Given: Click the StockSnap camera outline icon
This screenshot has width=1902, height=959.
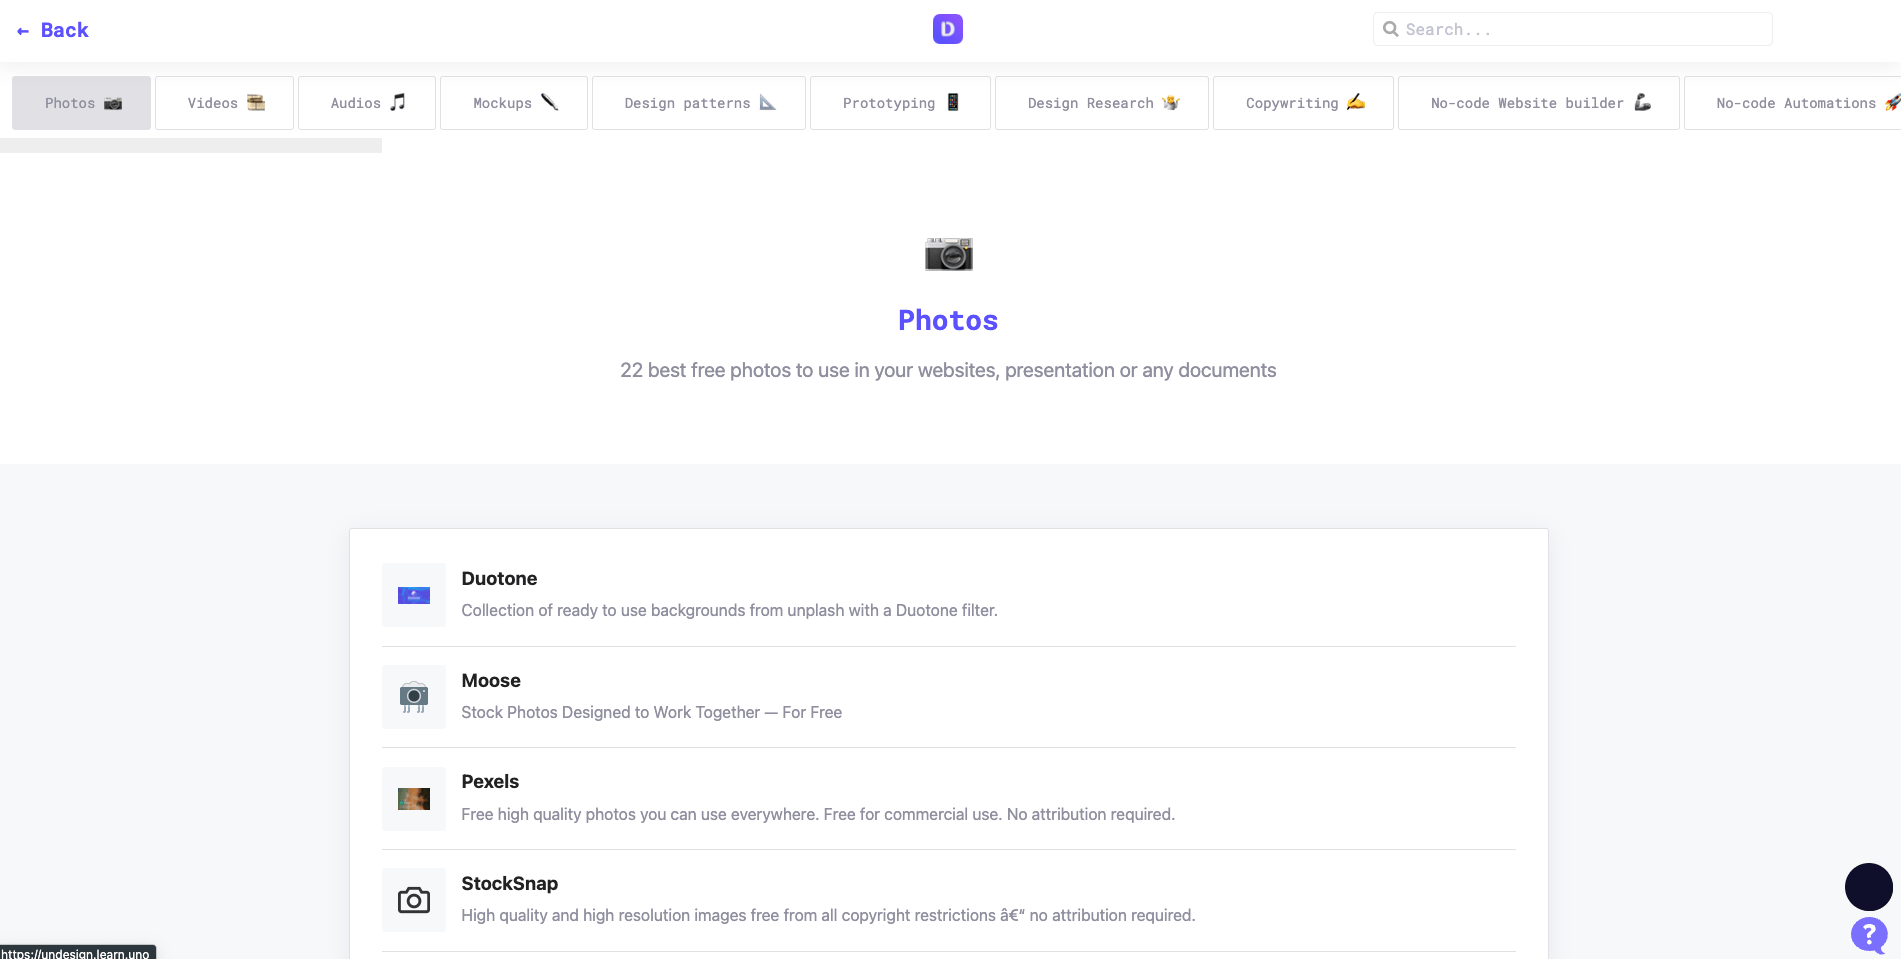Looking at the screenshot, I should tap(414, 900).
